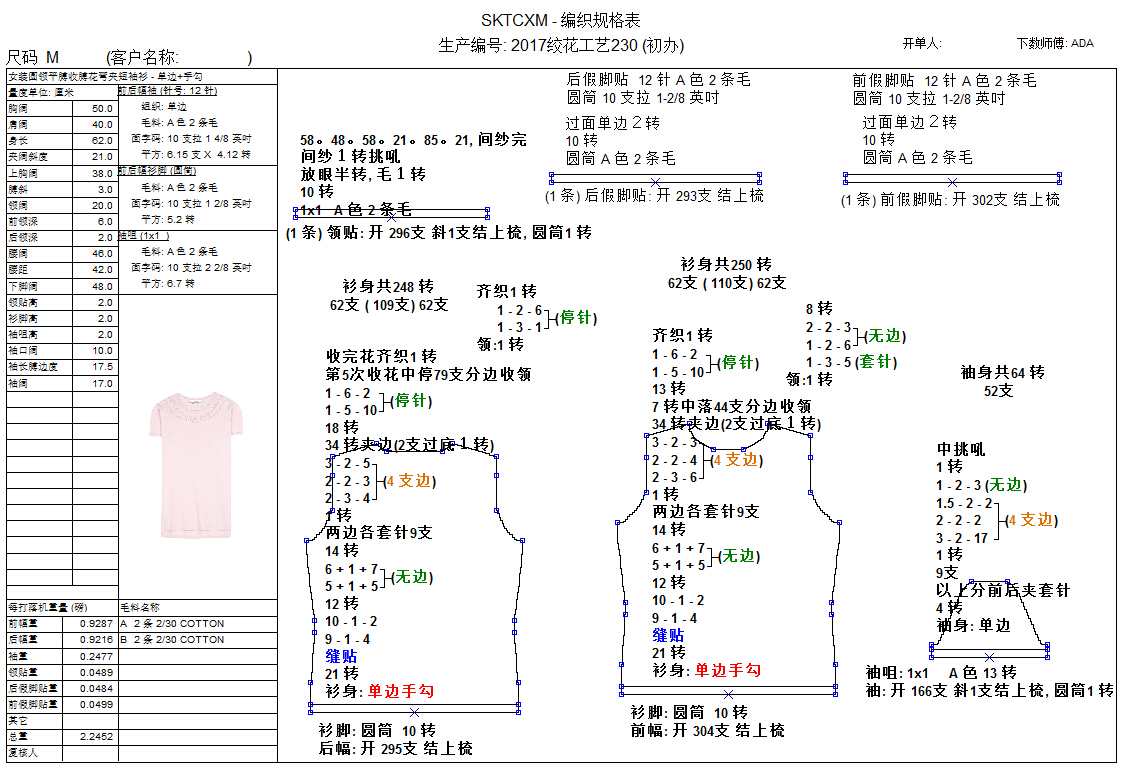The height and width of the screenshot is (780, 1125).
Task: Click the '开单人' label
Action: tap(921, 44)
